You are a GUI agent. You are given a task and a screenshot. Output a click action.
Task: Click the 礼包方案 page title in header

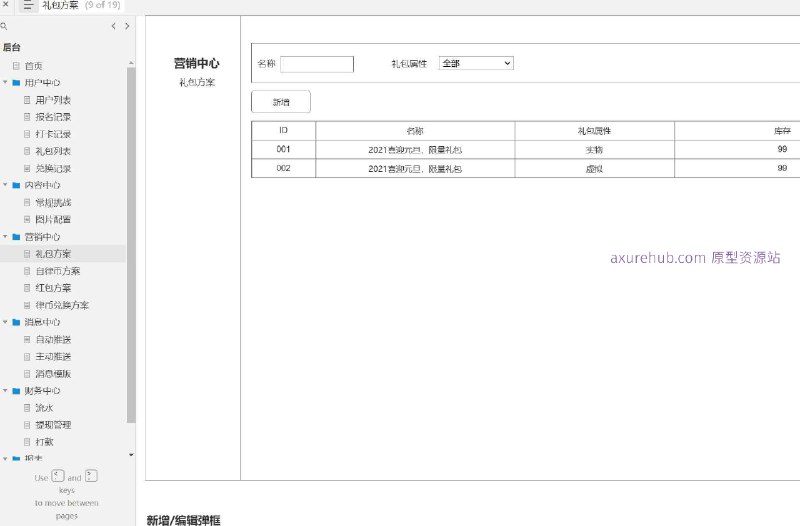pyautogui.click(x=60, y=5)
